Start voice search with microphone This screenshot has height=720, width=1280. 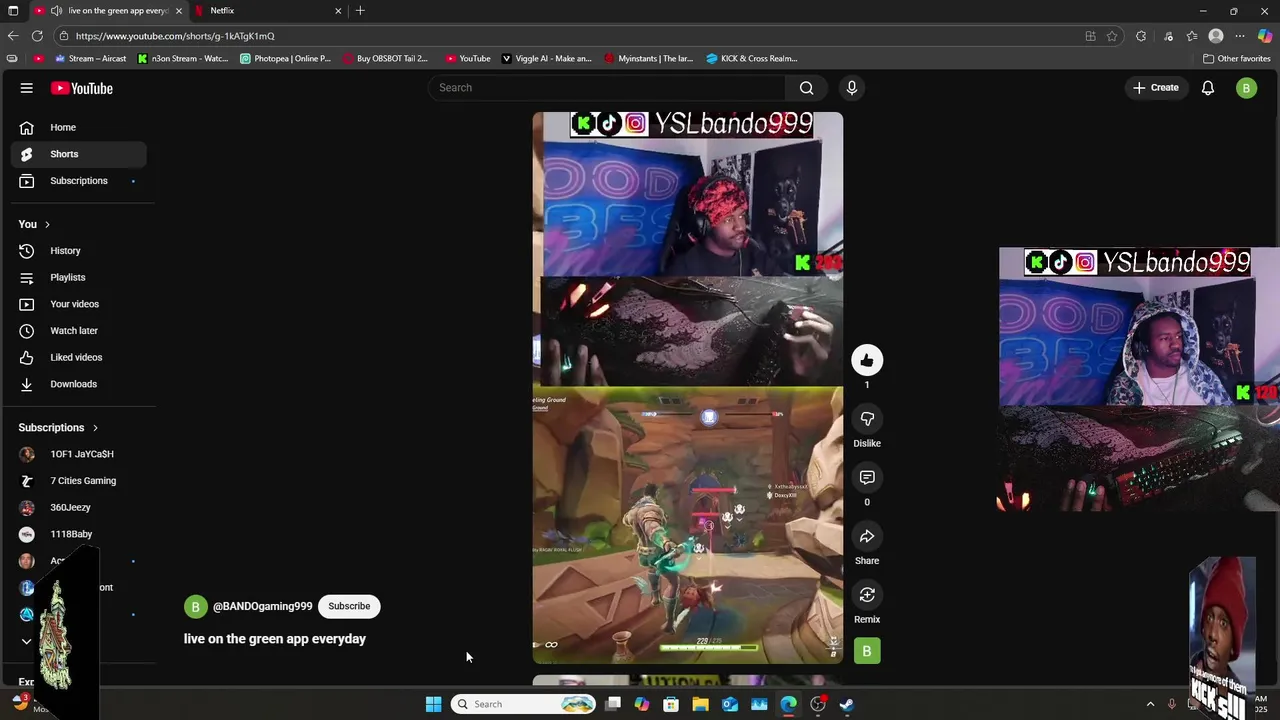[852, 88]
